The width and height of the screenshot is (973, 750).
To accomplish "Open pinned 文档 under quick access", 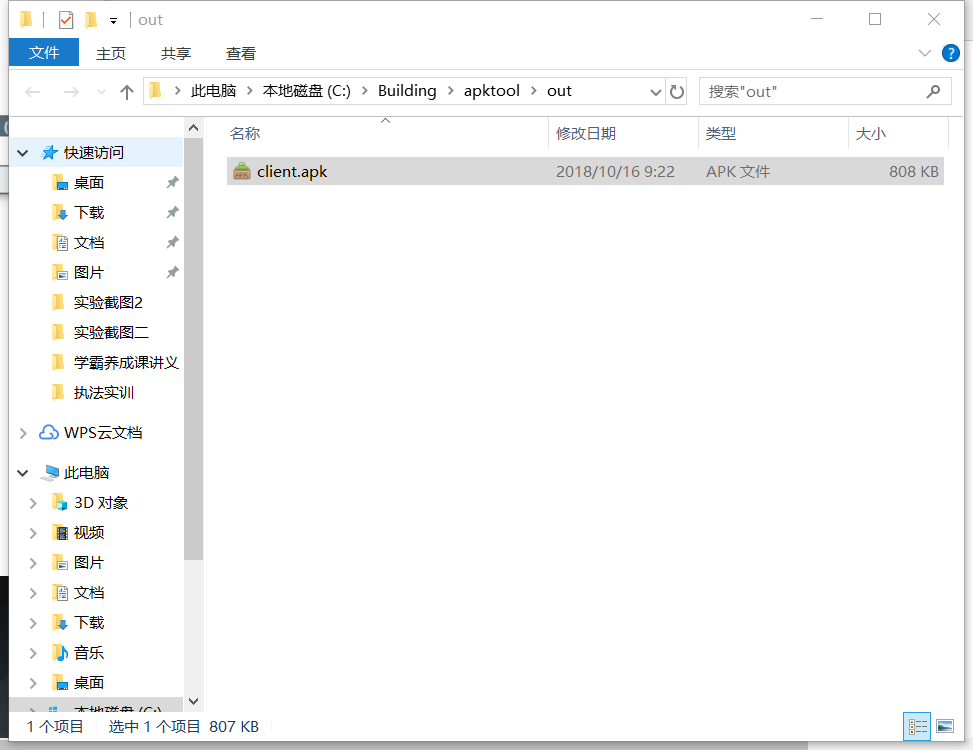I will (x=89, y=243).
